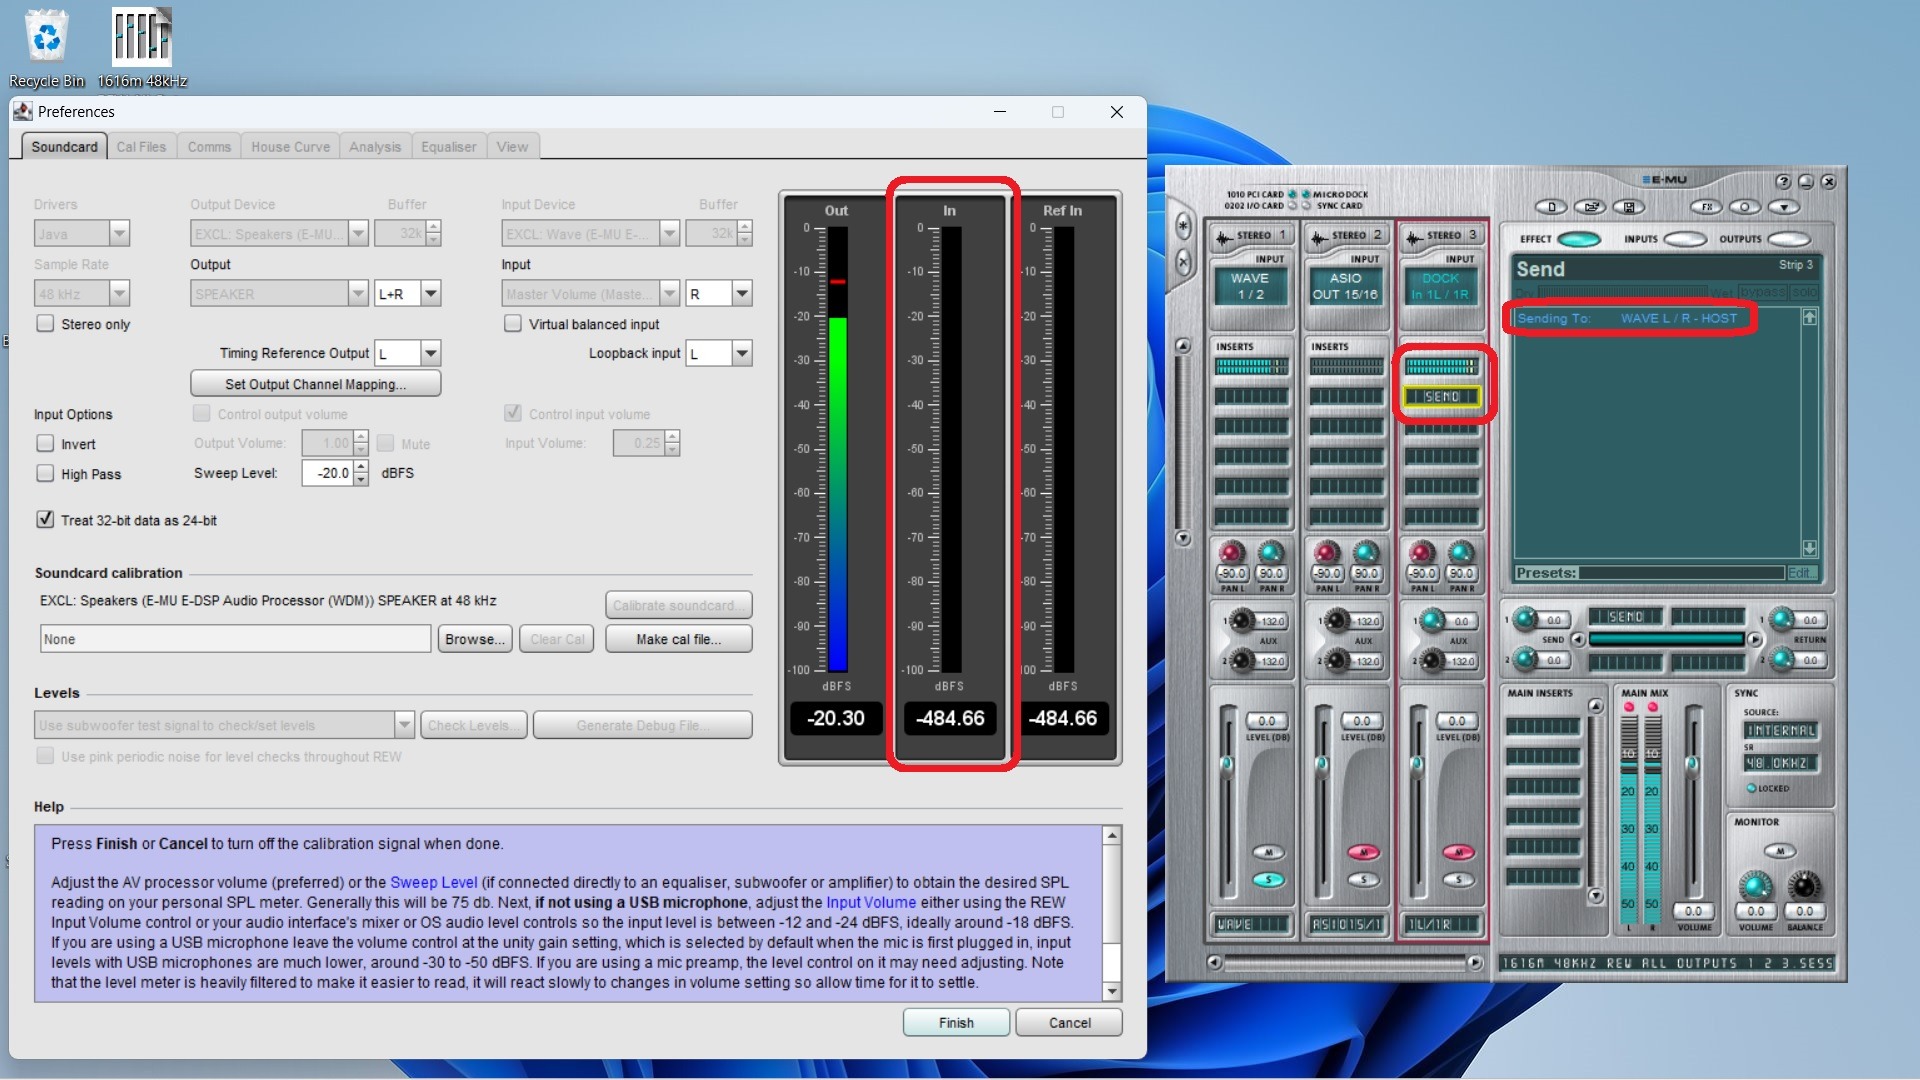Expand the E-MU toolbar down-arrow menu

pyautogui.click(x=1784, y=207)
